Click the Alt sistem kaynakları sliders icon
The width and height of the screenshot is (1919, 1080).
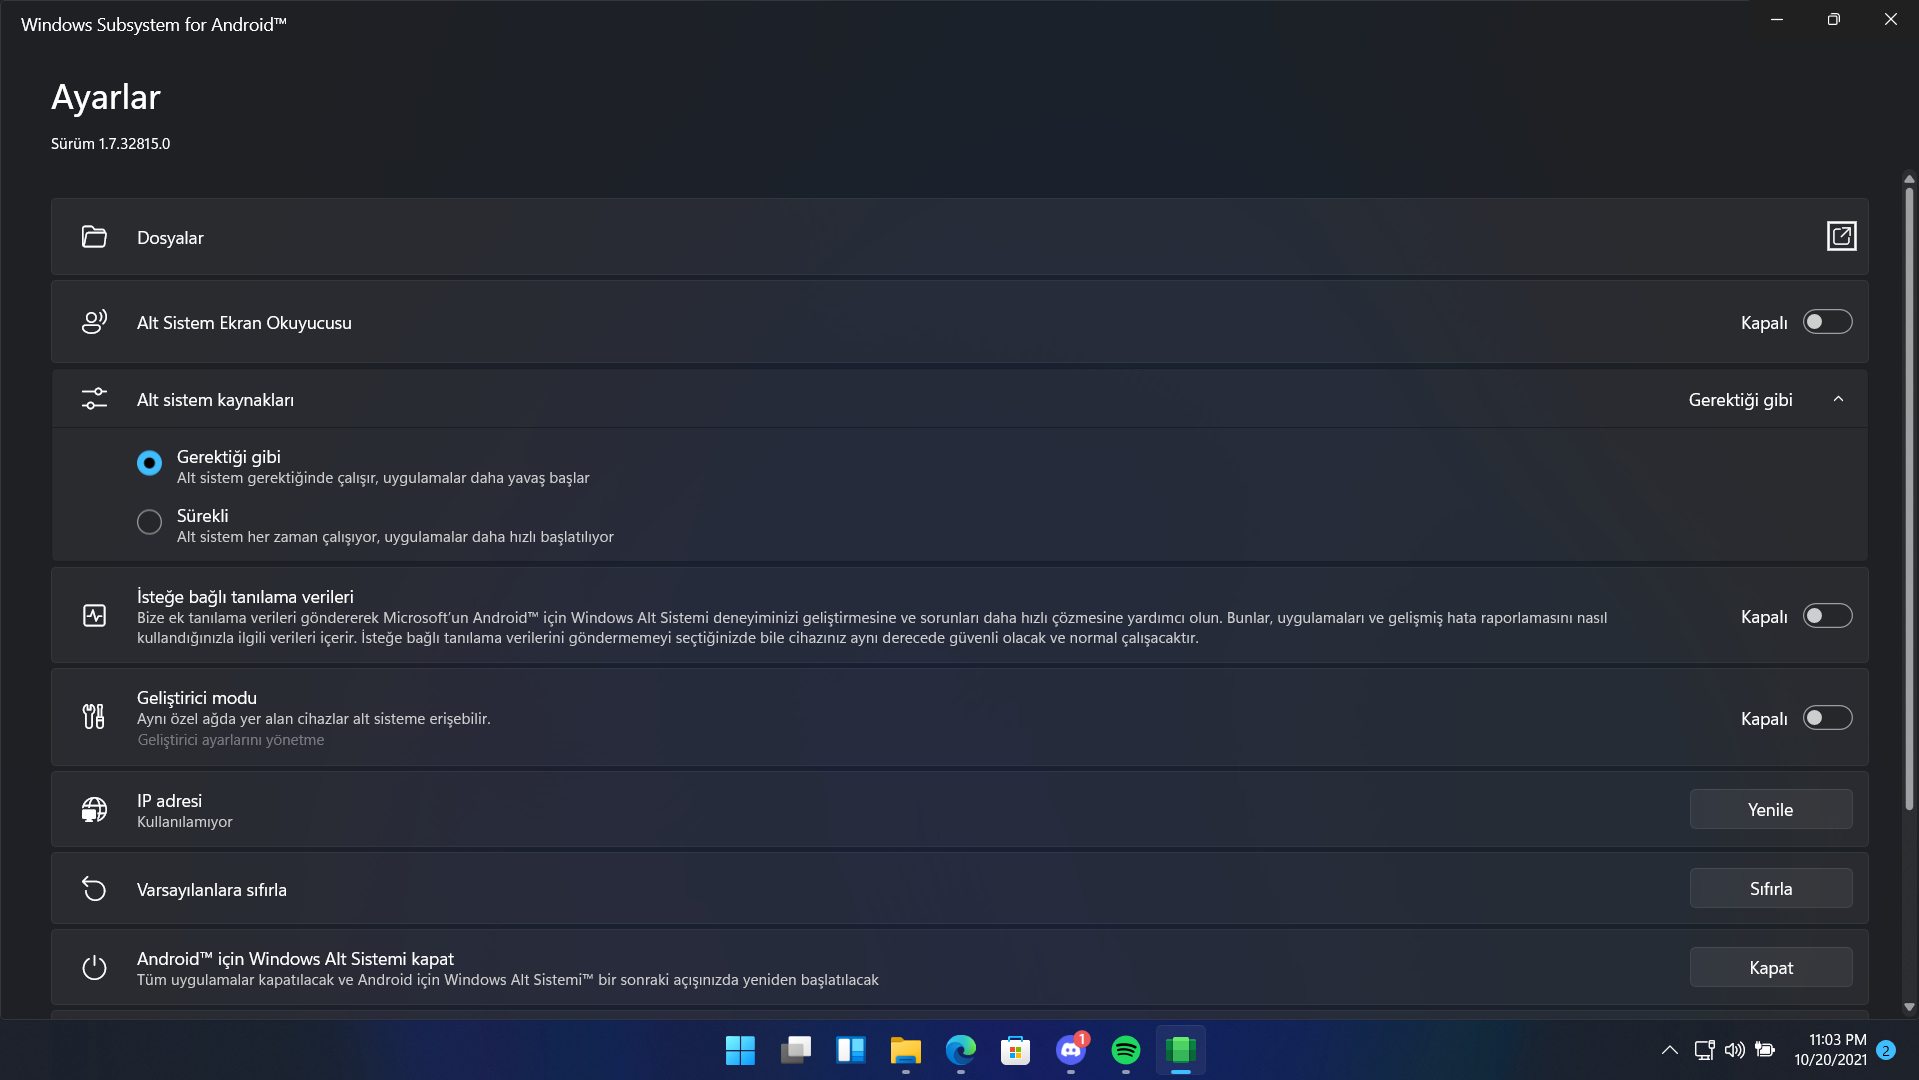point(94,399)
